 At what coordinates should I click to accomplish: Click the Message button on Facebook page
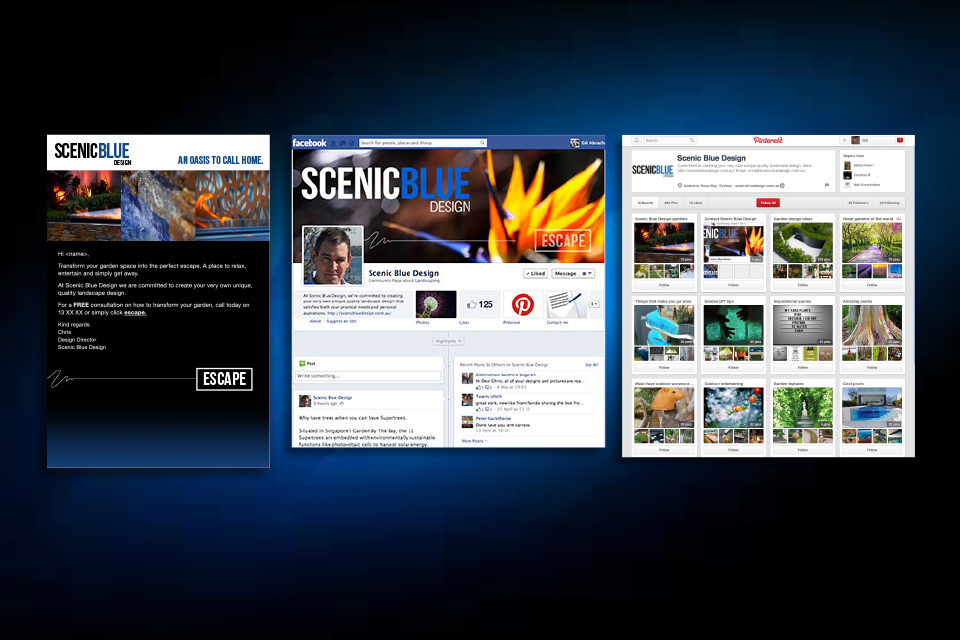(566, 273)
